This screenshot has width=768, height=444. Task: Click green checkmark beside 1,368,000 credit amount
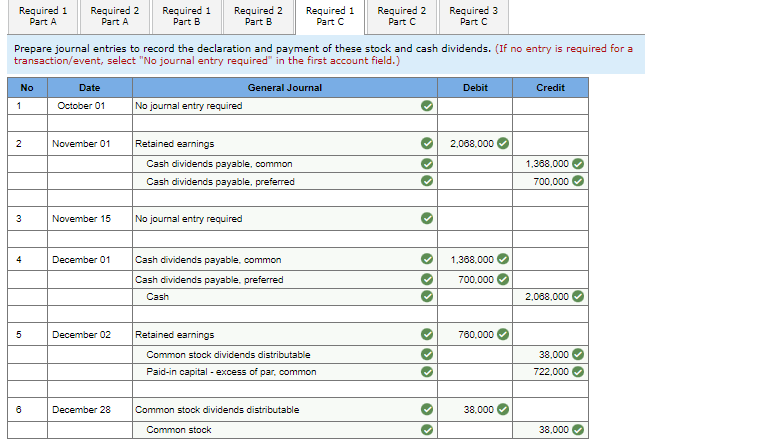pyautogui.click(x=578, y=164)
